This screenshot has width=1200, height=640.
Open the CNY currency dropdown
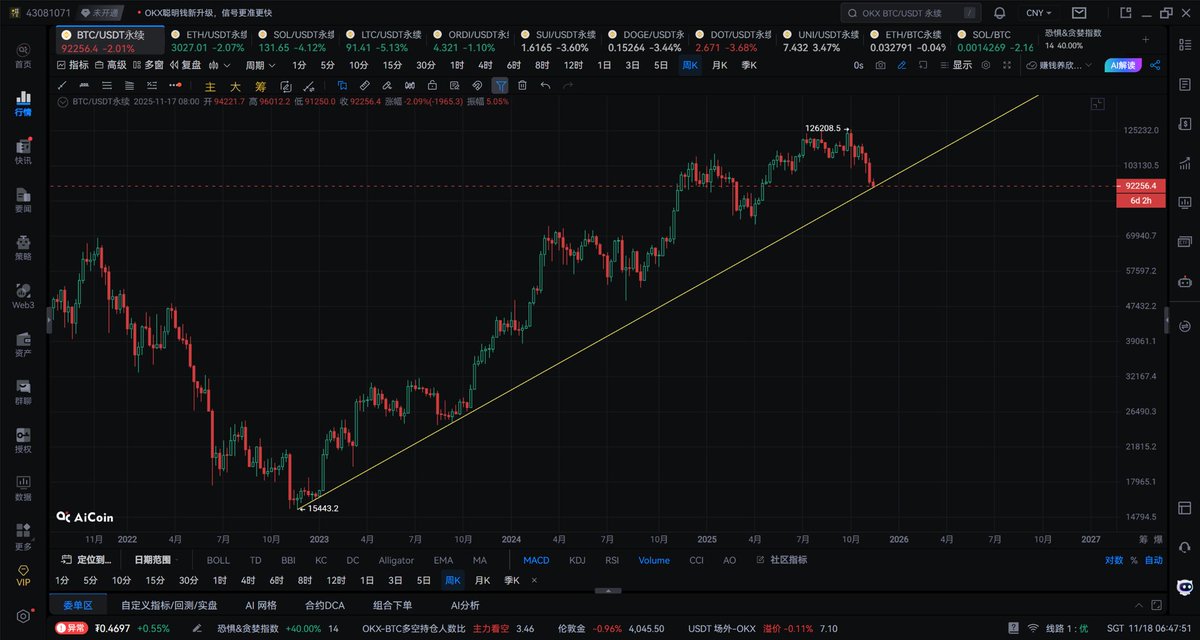[1040, 13]
